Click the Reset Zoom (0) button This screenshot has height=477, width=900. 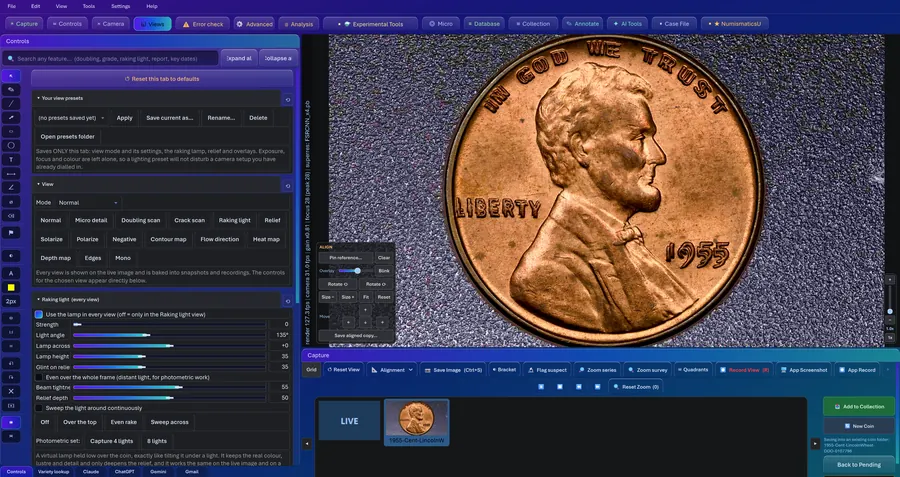coord(635,387)
